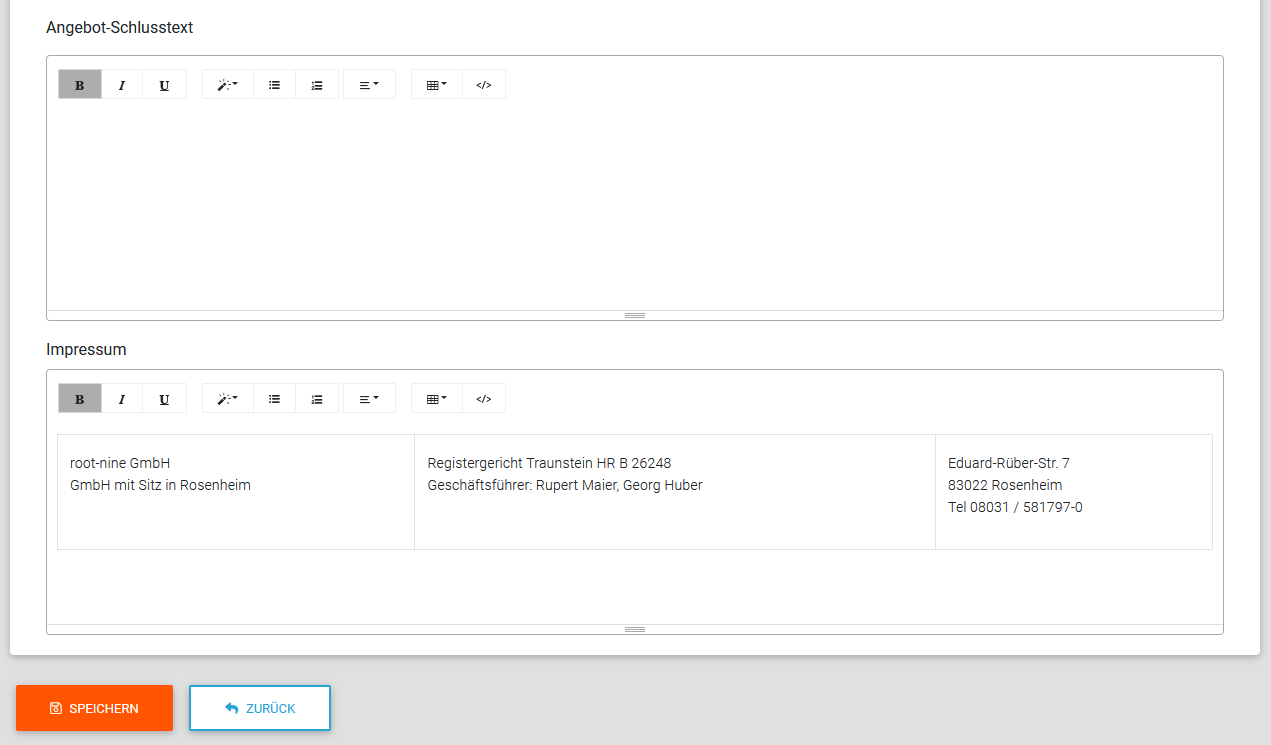Insert unordered list in Angebot-Schlusstext editor
This screenshot has width=1271, height=745.
[x=274, y=85]
